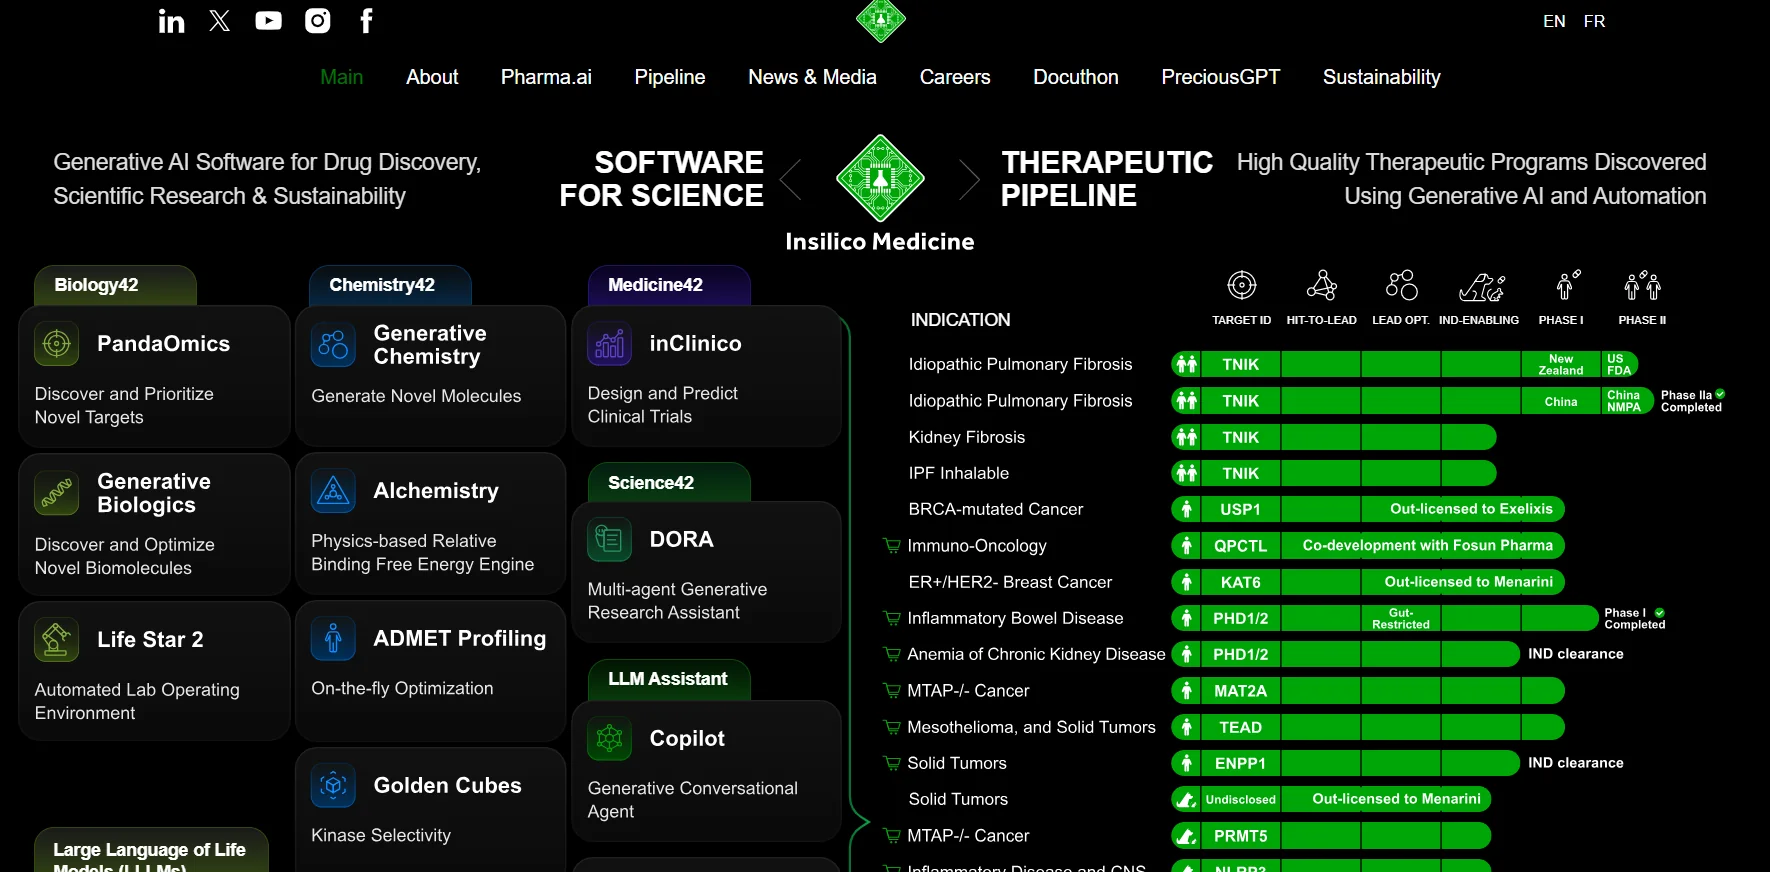Open the Golden Cubes card title

tap(448, 786)
